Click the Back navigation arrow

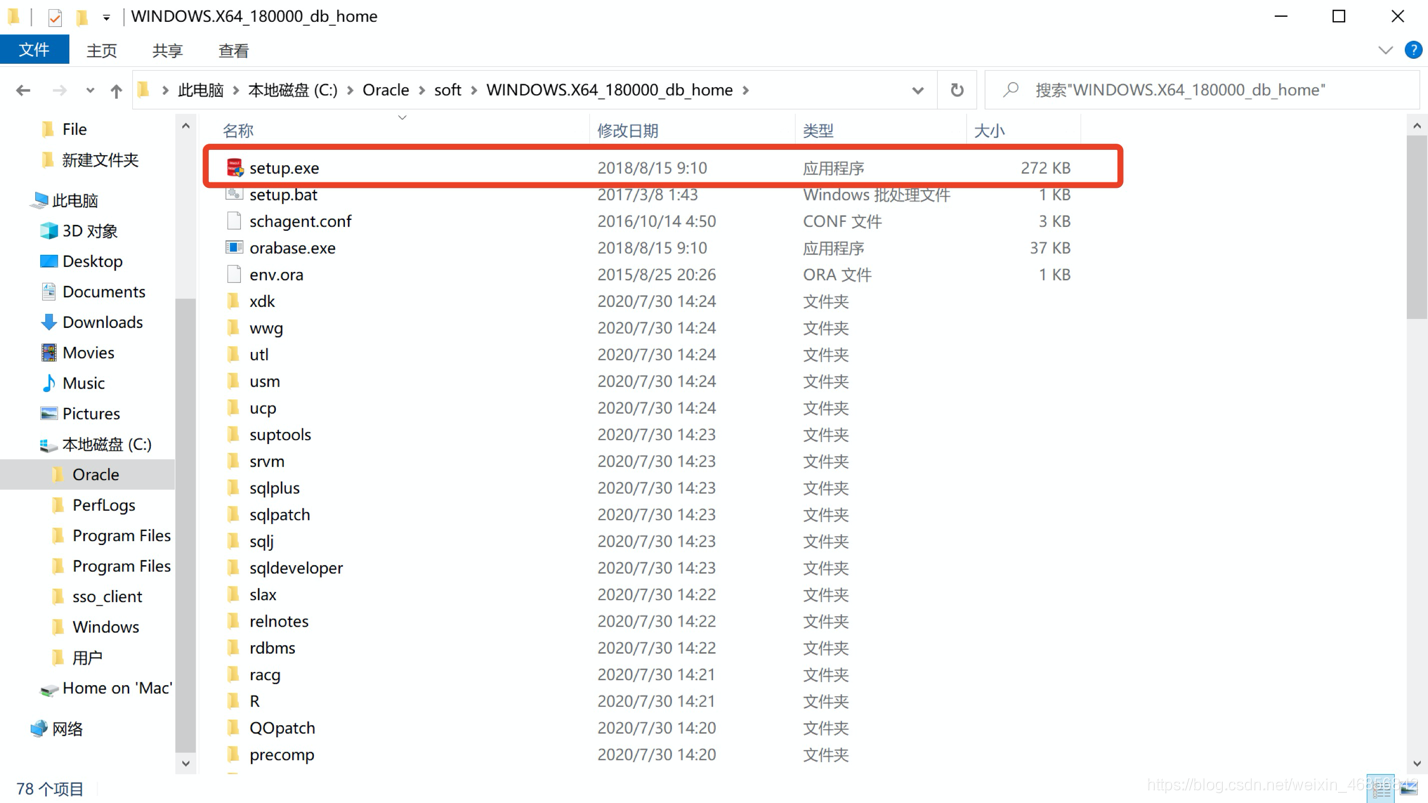pos(23,90)
